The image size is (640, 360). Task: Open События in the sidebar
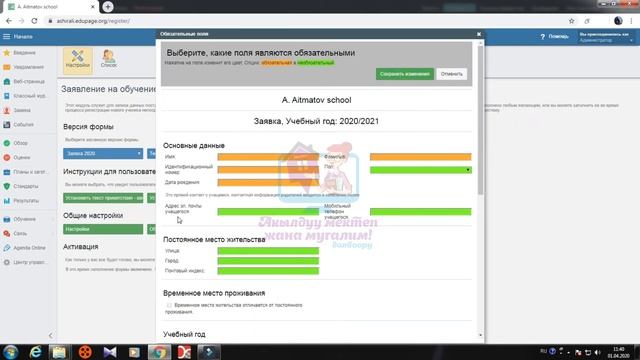[19, 124]
